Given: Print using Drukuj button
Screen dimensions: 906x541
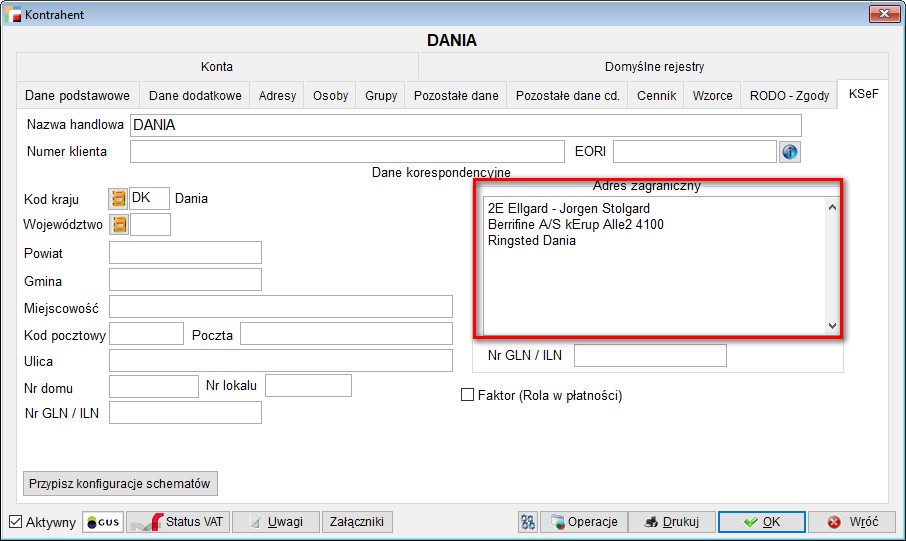Looking at the screenshot, I should click(675, 522).
